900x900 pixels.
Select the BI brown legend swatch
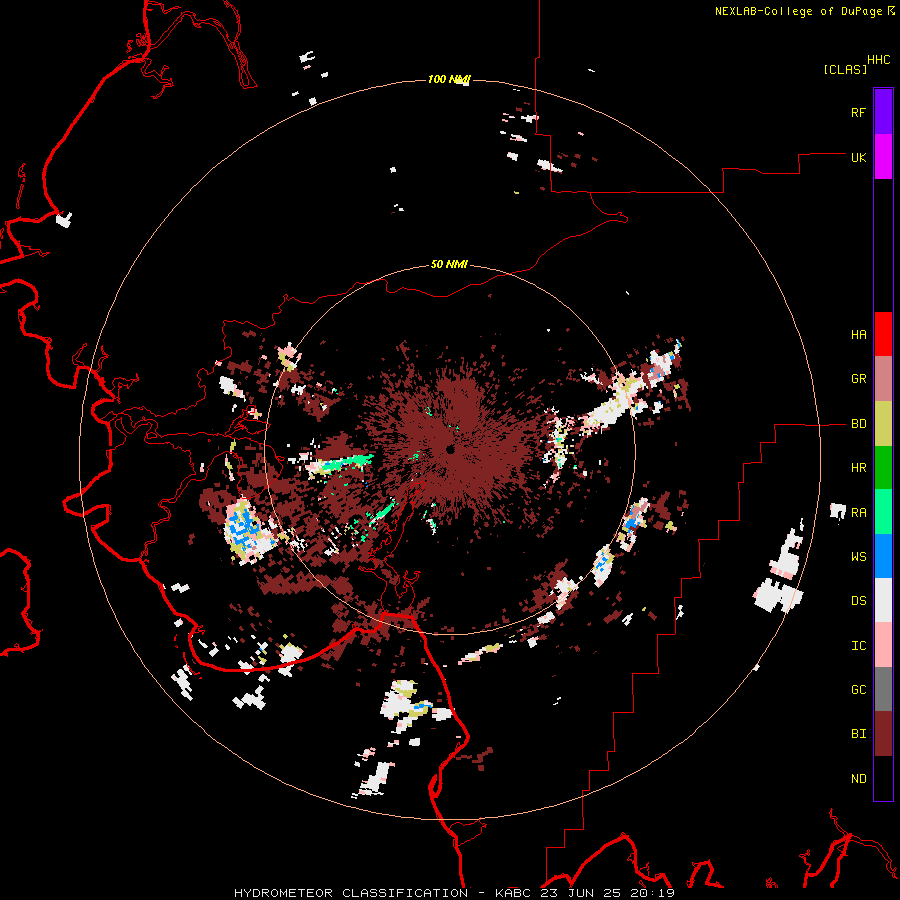point(883,734)
